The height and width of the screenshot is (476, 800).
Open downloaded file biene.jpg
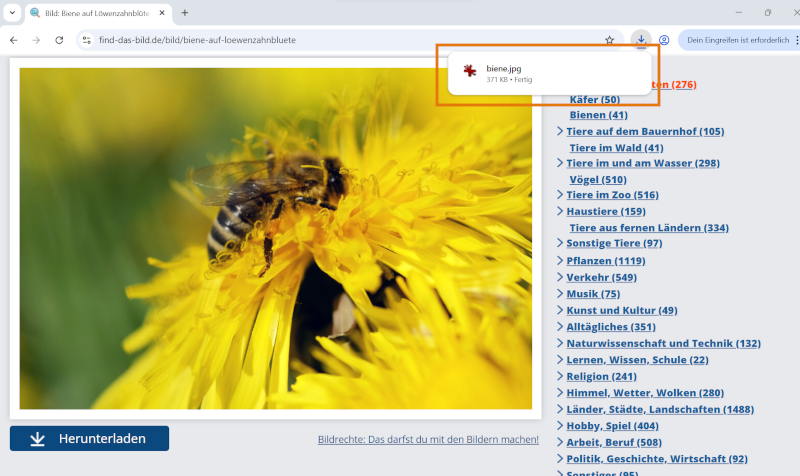click(504, 68)
